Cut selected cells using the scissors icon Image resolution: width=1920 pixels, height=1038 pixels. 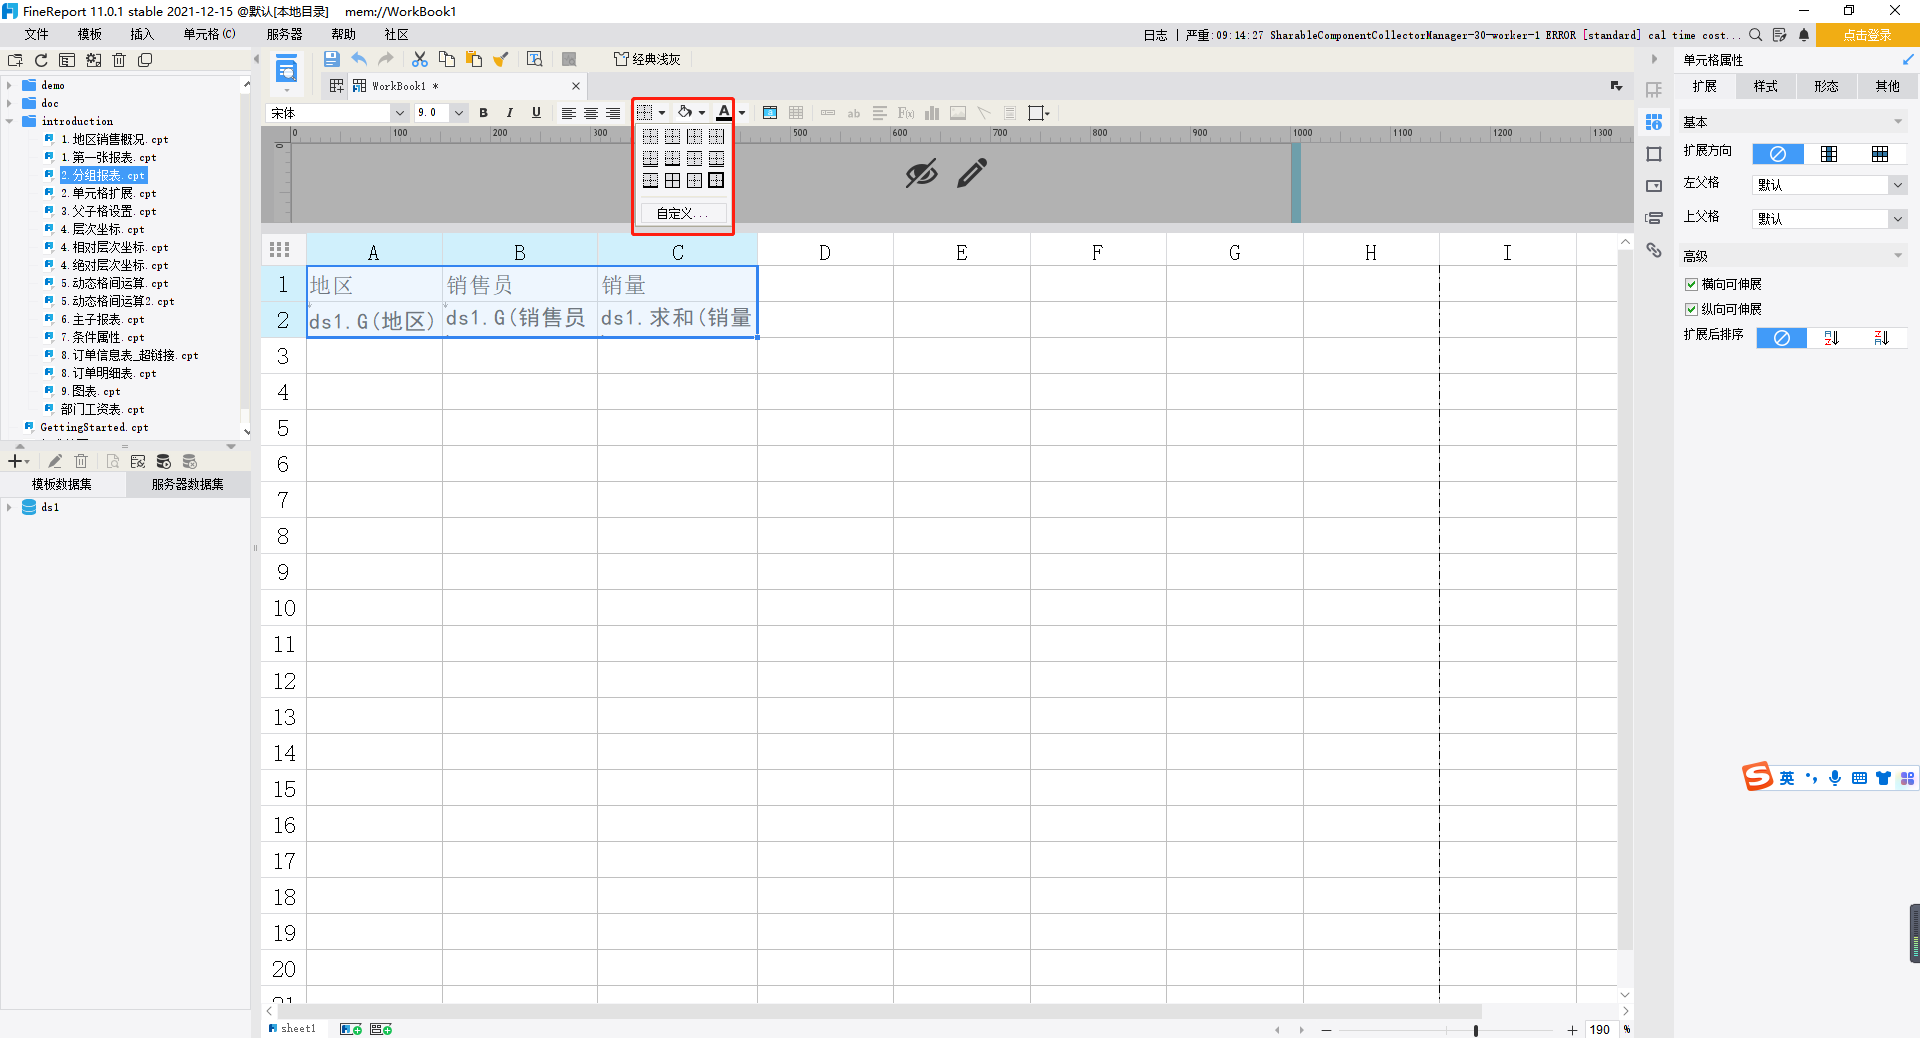[x=419, y=59]
